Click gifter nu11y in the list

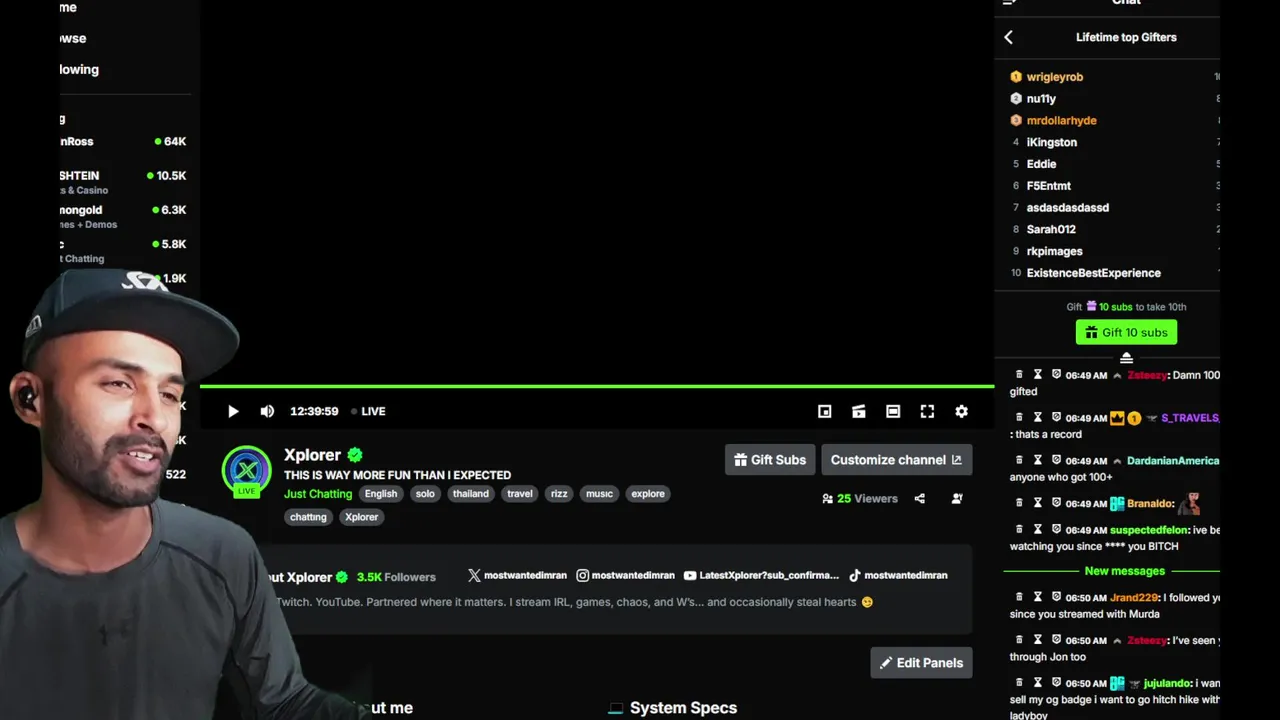pos(1041,99)
